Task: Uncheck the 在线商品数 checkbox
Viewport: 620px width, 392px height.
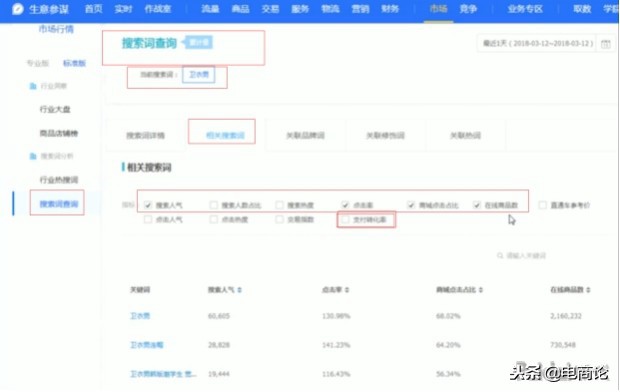Action: coord(476,205)
